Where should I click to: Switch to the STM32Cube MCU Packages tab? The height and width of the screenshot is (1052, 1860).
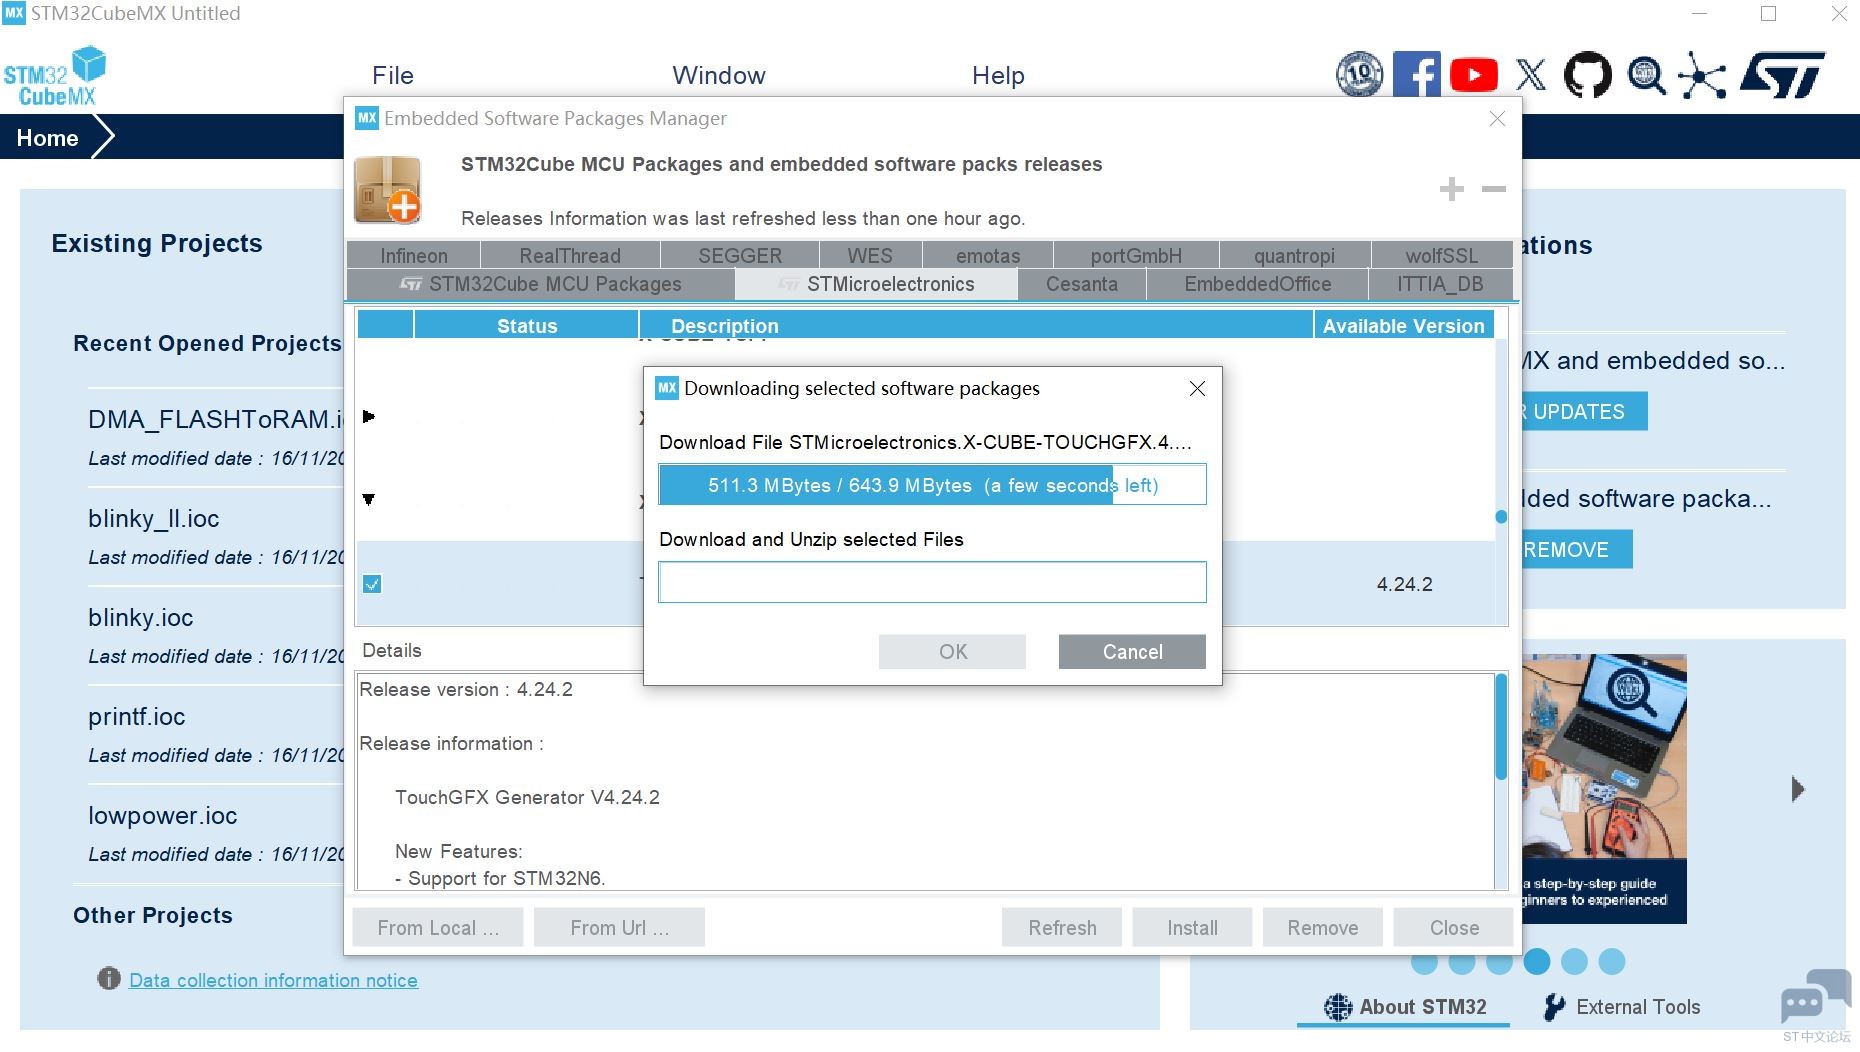[541, 284]
